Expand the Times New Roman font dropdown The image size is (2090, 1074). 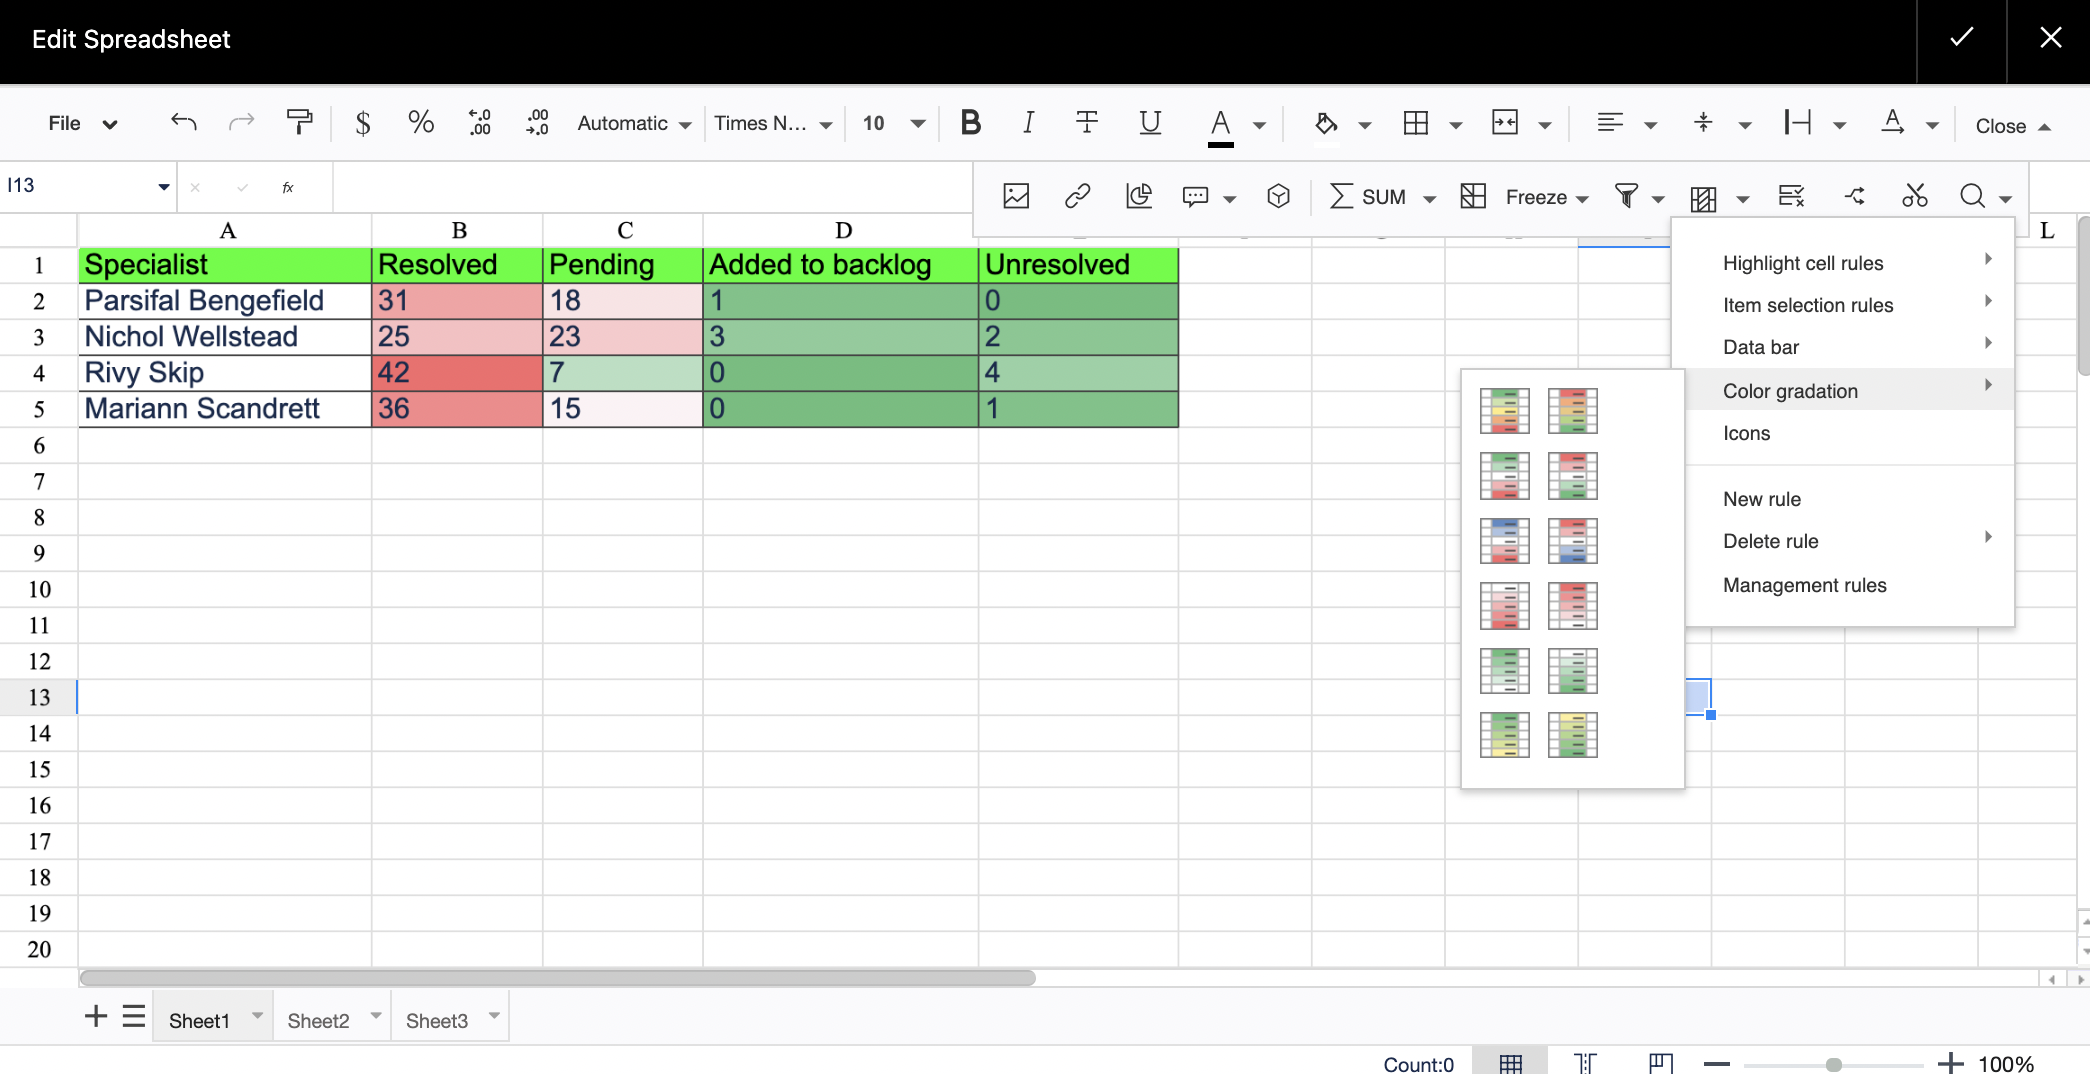(x=772, y=123)
